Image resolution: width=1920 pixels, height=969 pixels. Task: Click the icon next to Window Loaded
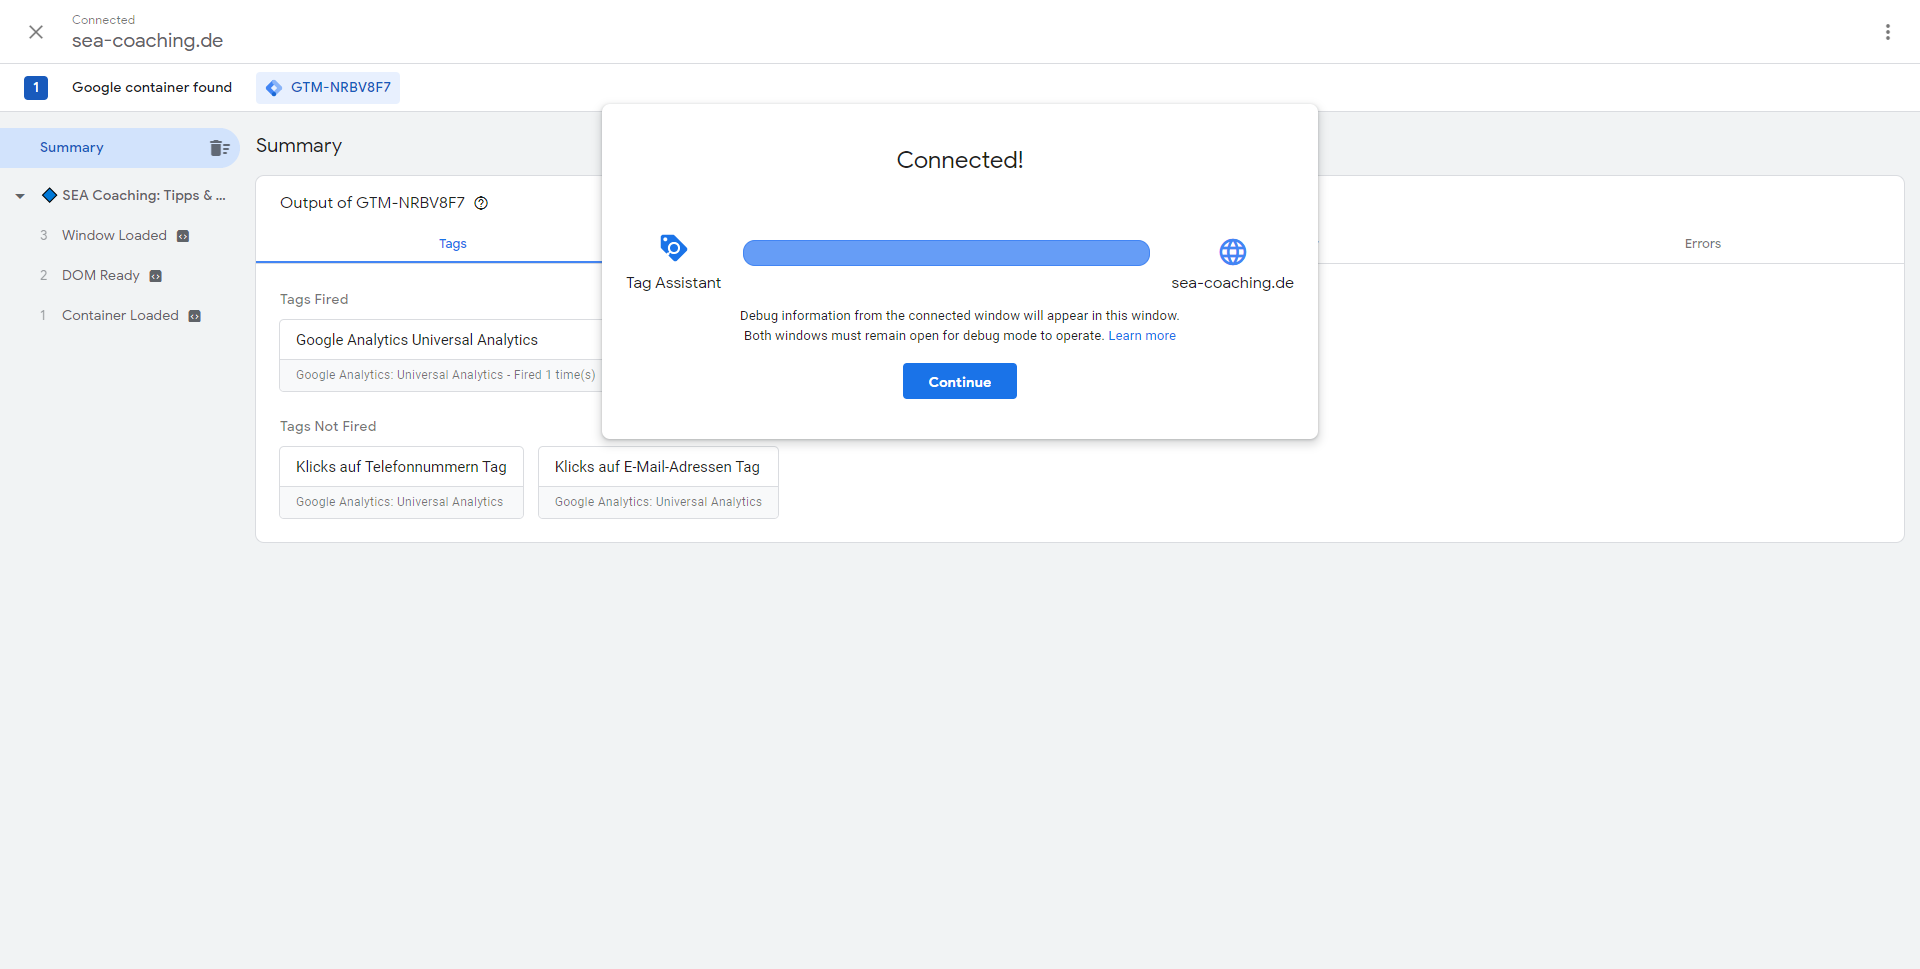(183, 237)
